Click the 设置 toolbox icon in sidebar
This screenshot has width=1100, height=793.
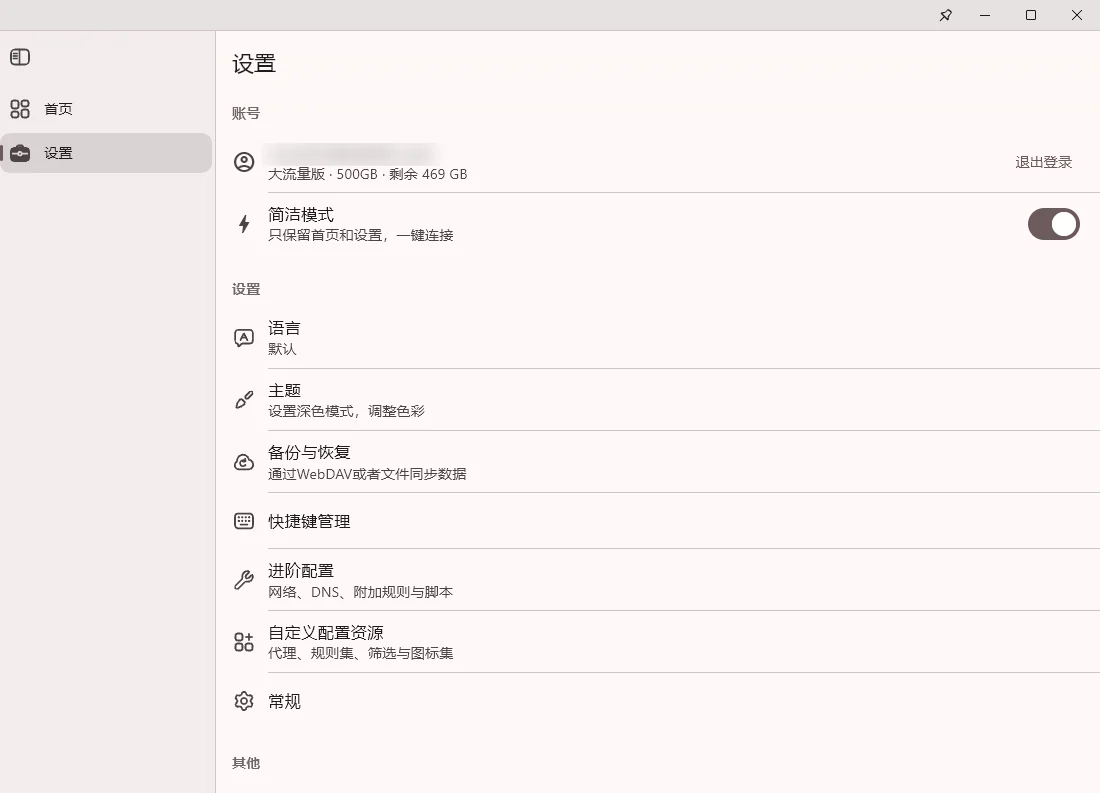tap(20, 153)
